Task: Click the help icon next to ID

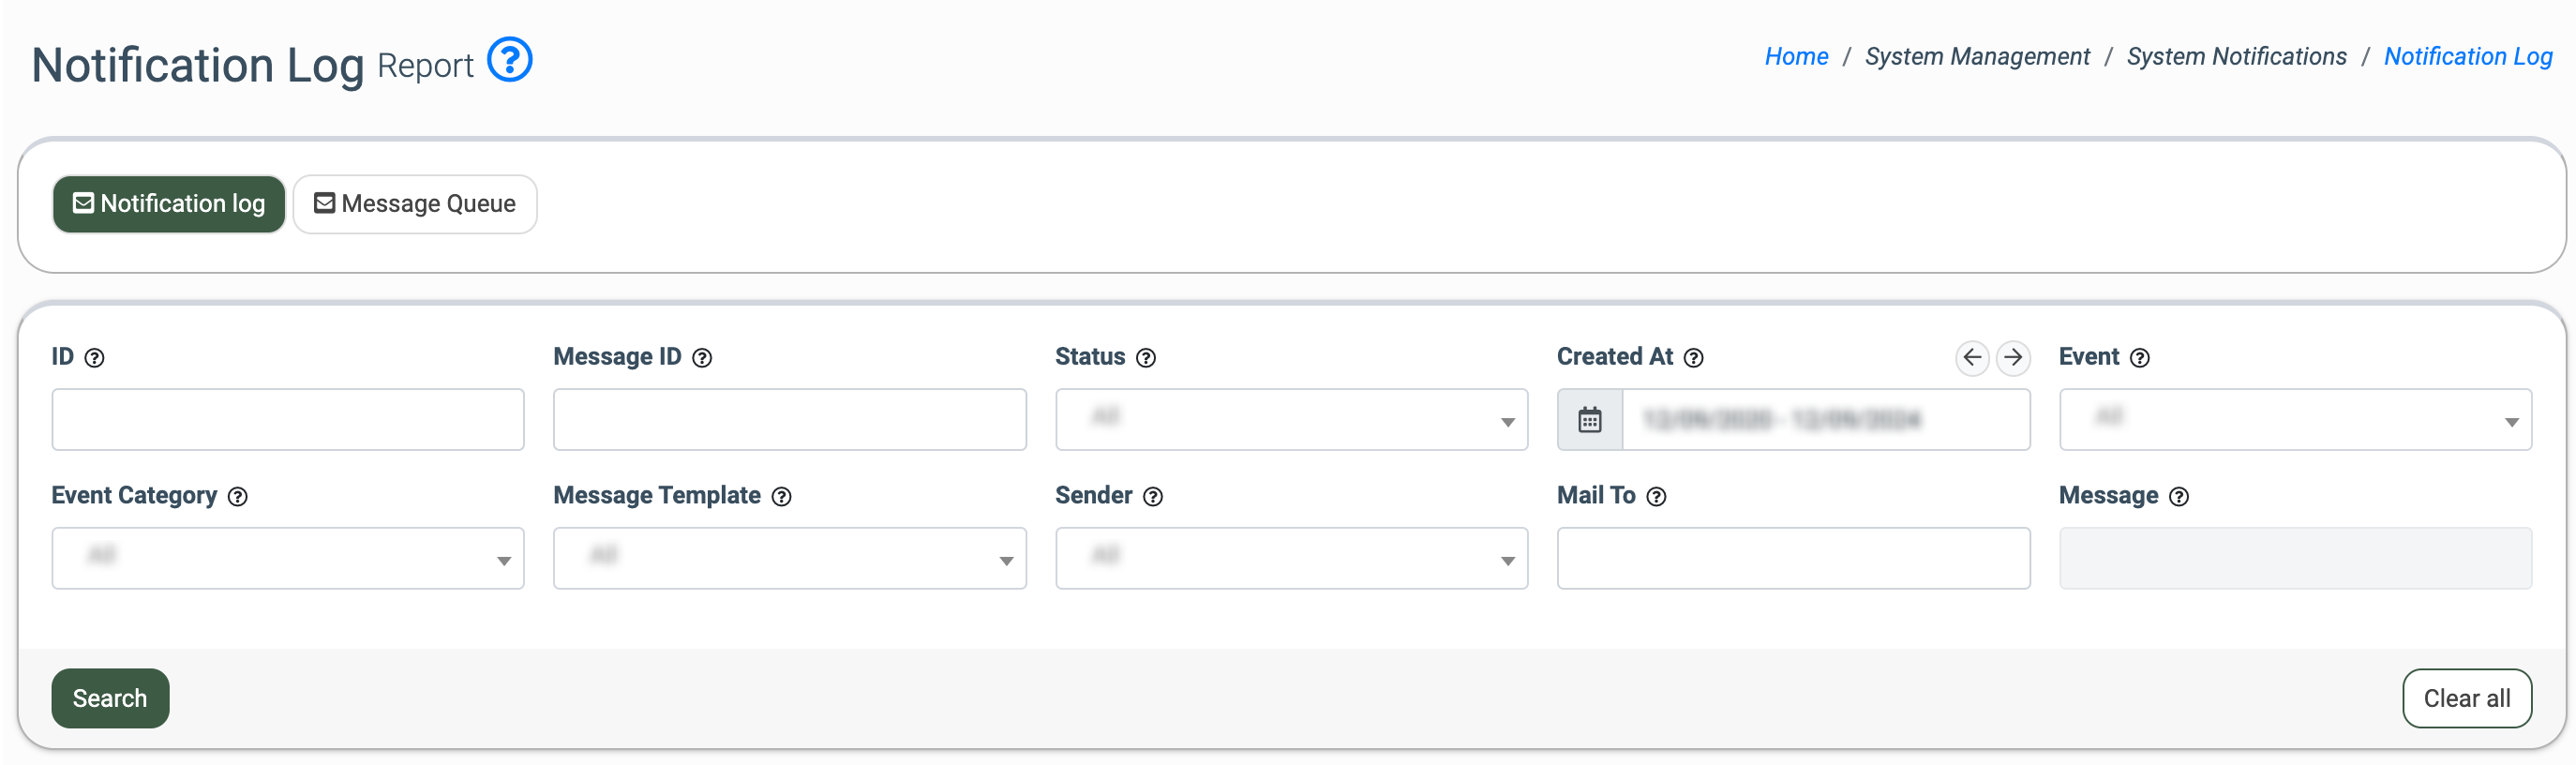Action: [94, 358]
